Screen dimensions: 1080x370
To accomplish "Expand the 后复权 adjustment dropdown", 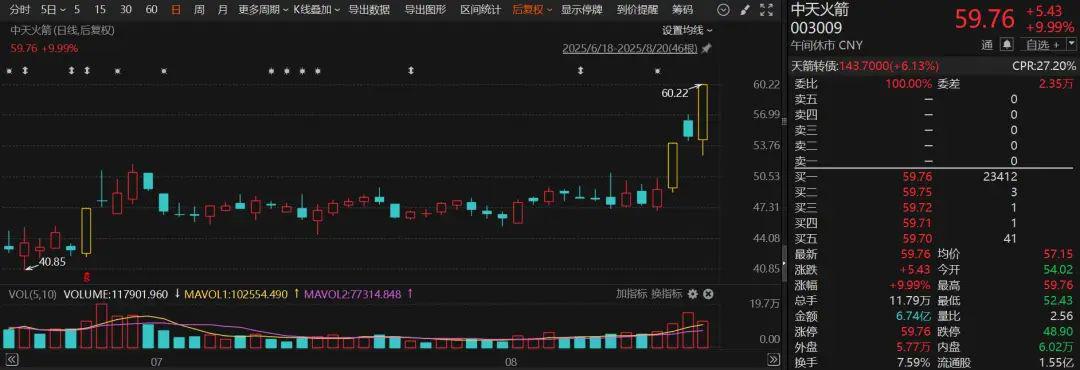I will (532, 10).
